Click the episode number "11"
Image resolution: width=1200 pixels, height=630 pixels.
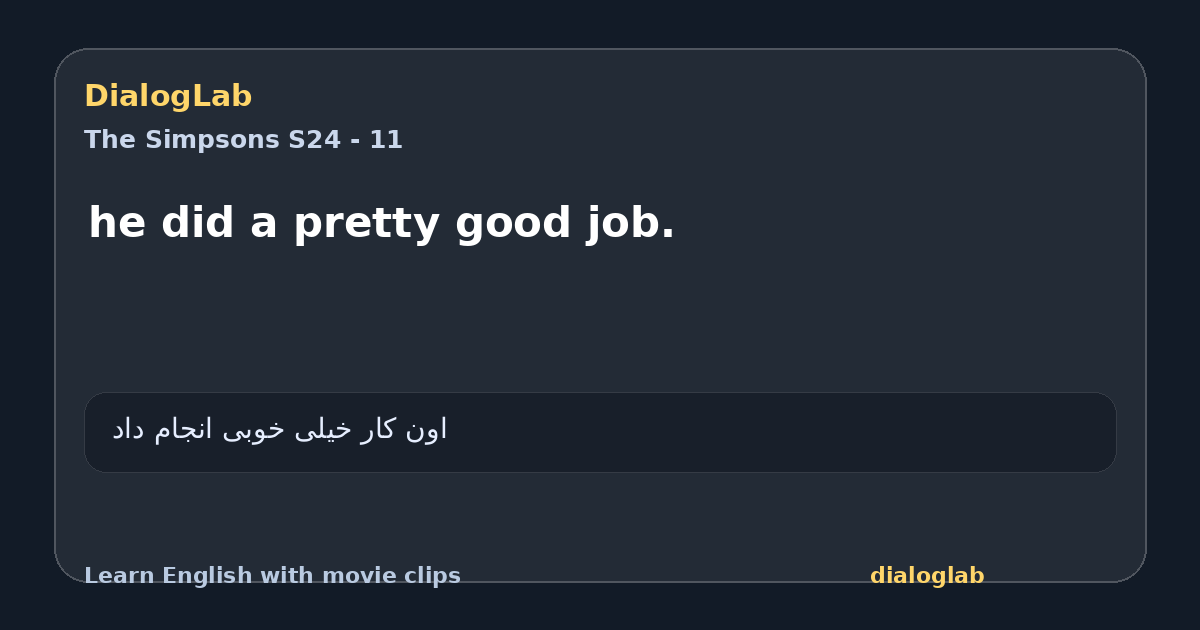point(386,140)
